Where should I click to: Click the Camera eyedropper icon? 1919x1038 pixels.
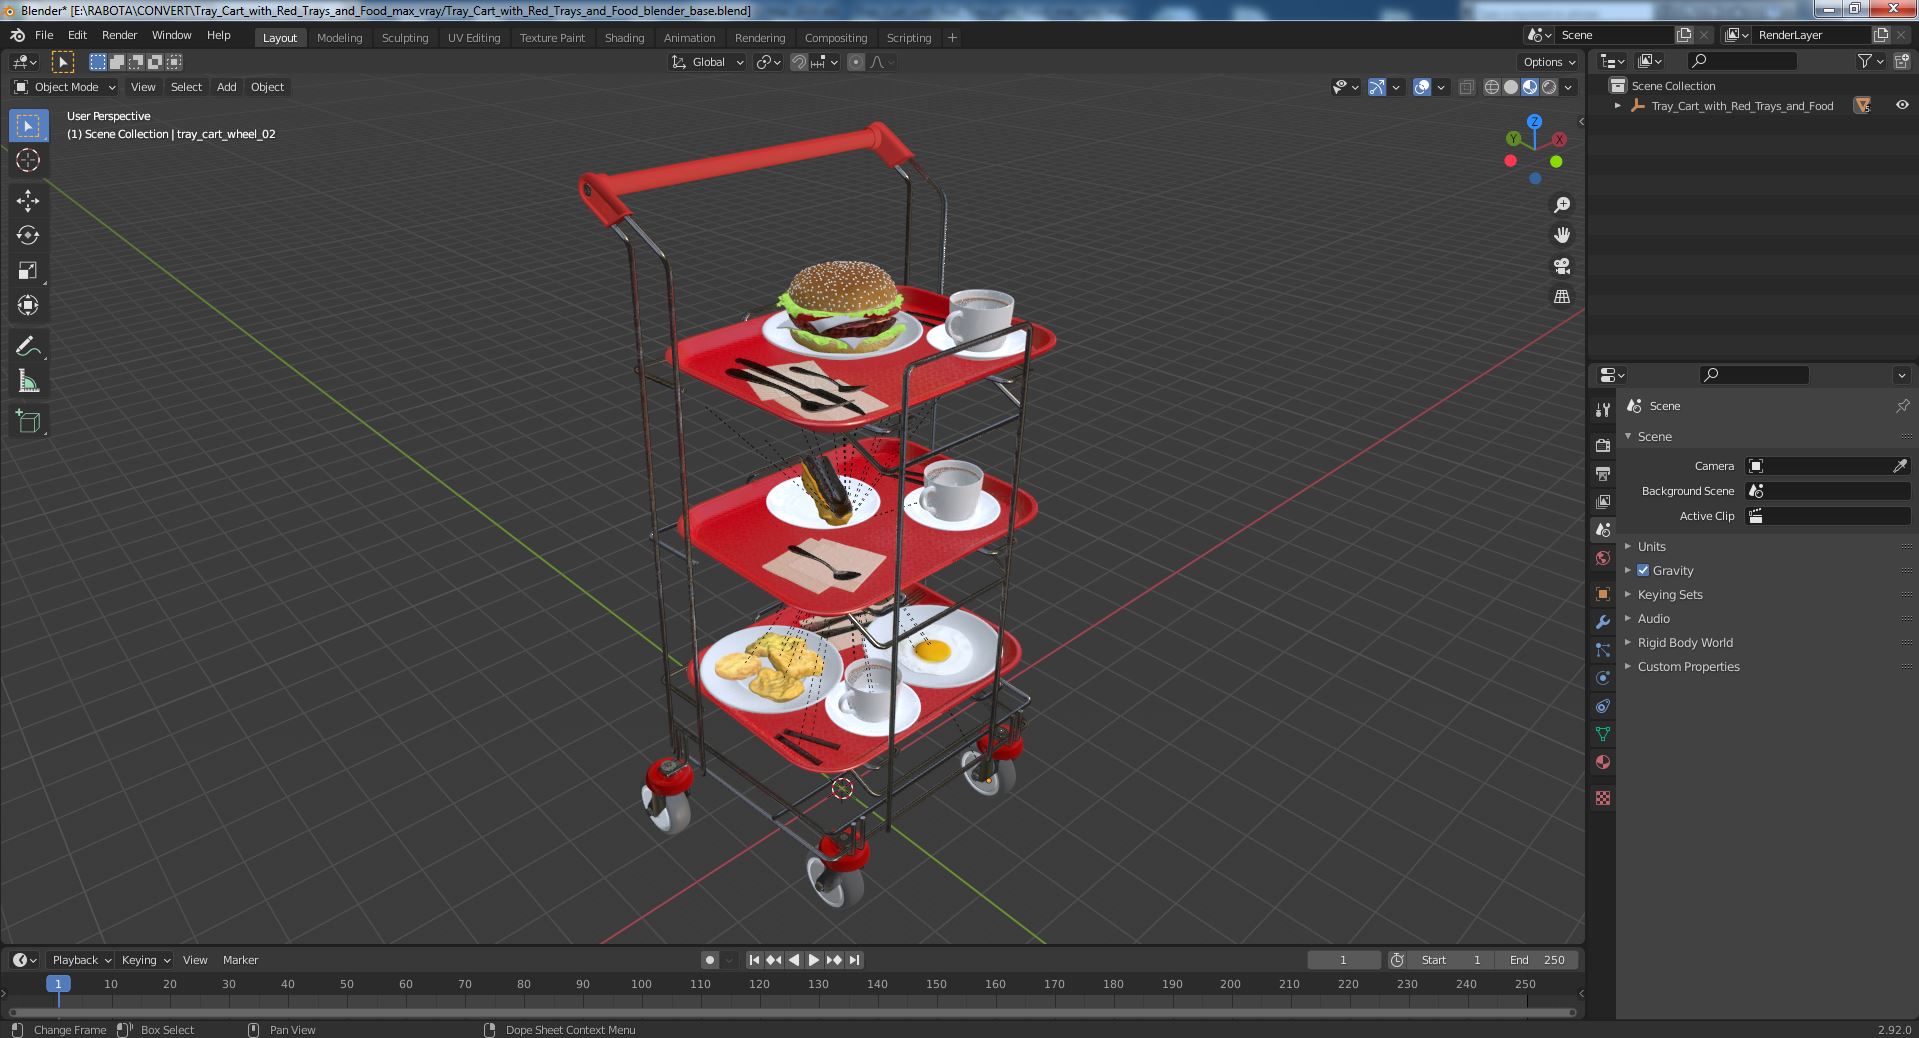tap(1900, 466)
